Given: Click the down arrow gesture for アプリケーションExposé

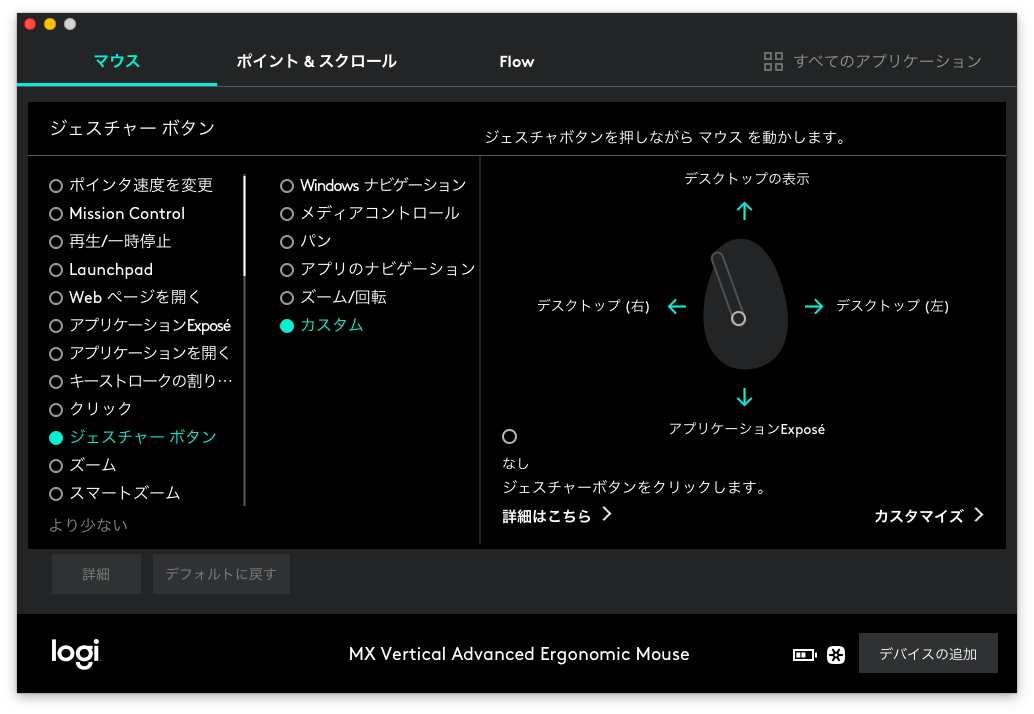Looking at the screenshot, I should click(744, 397).
